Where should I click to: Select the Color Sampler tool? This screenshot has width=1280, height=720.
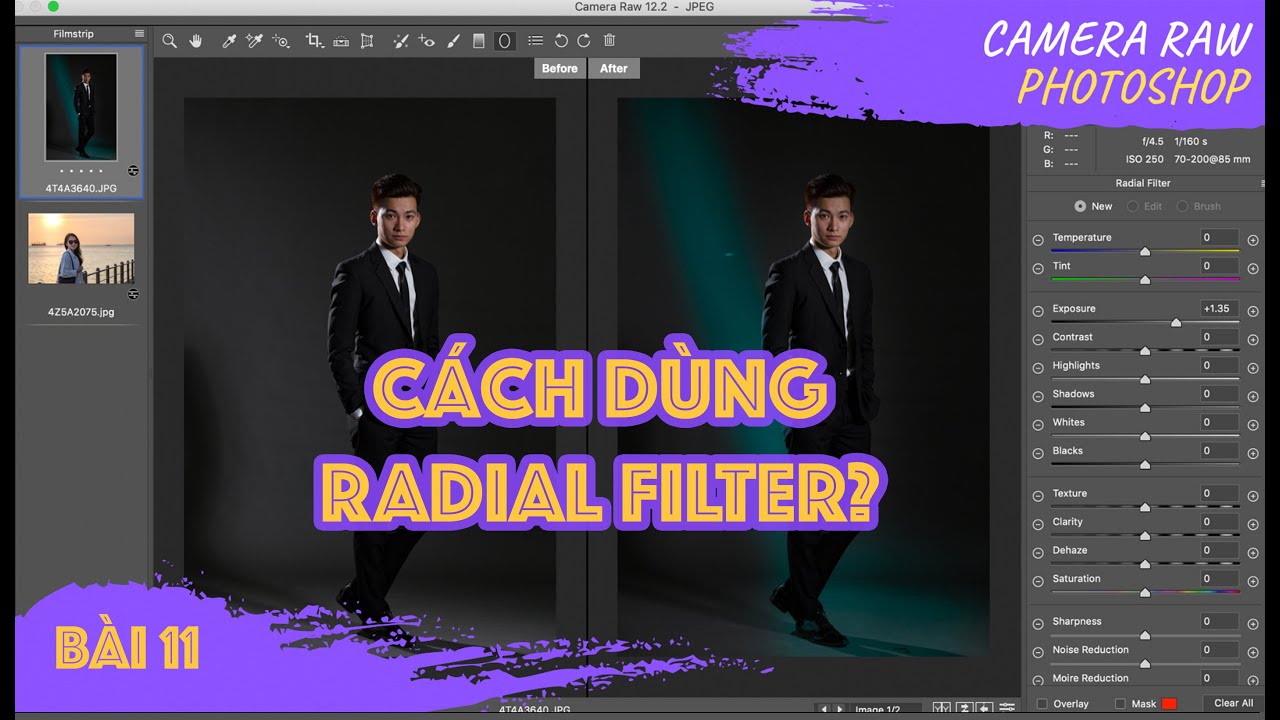255,41
